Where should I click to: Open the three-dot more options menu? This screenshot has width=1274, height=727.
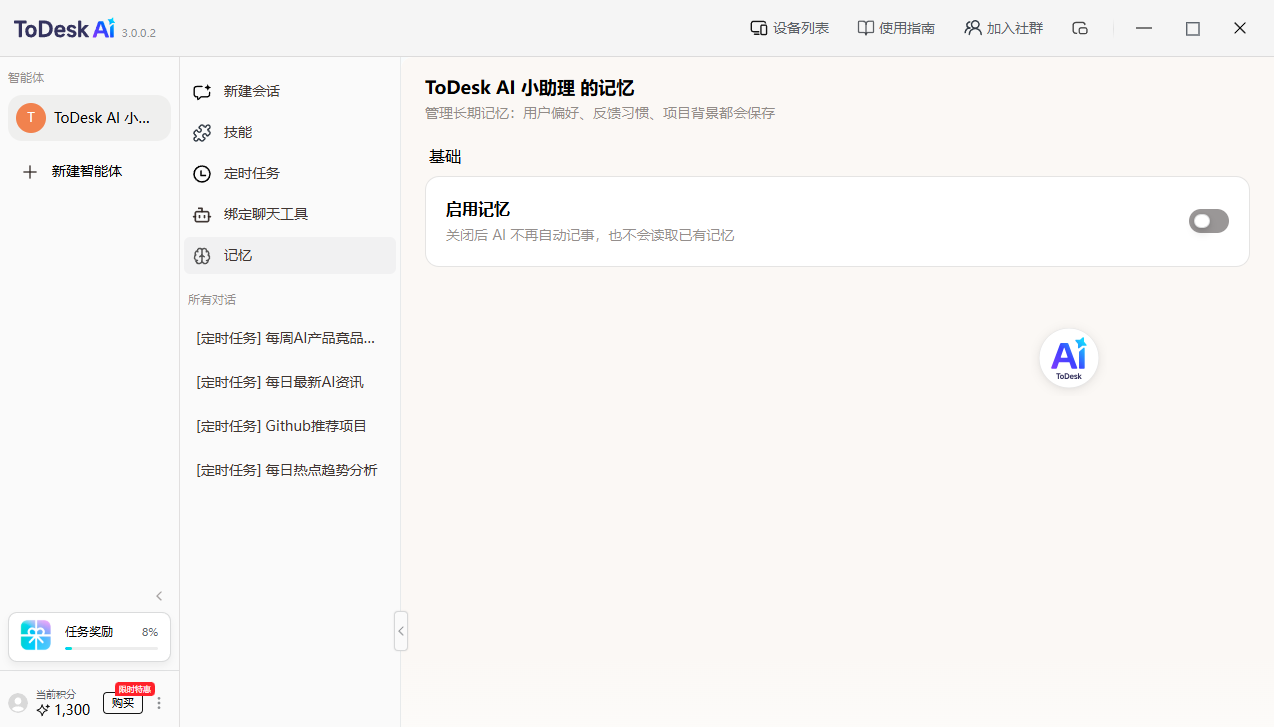click(158, 703)
